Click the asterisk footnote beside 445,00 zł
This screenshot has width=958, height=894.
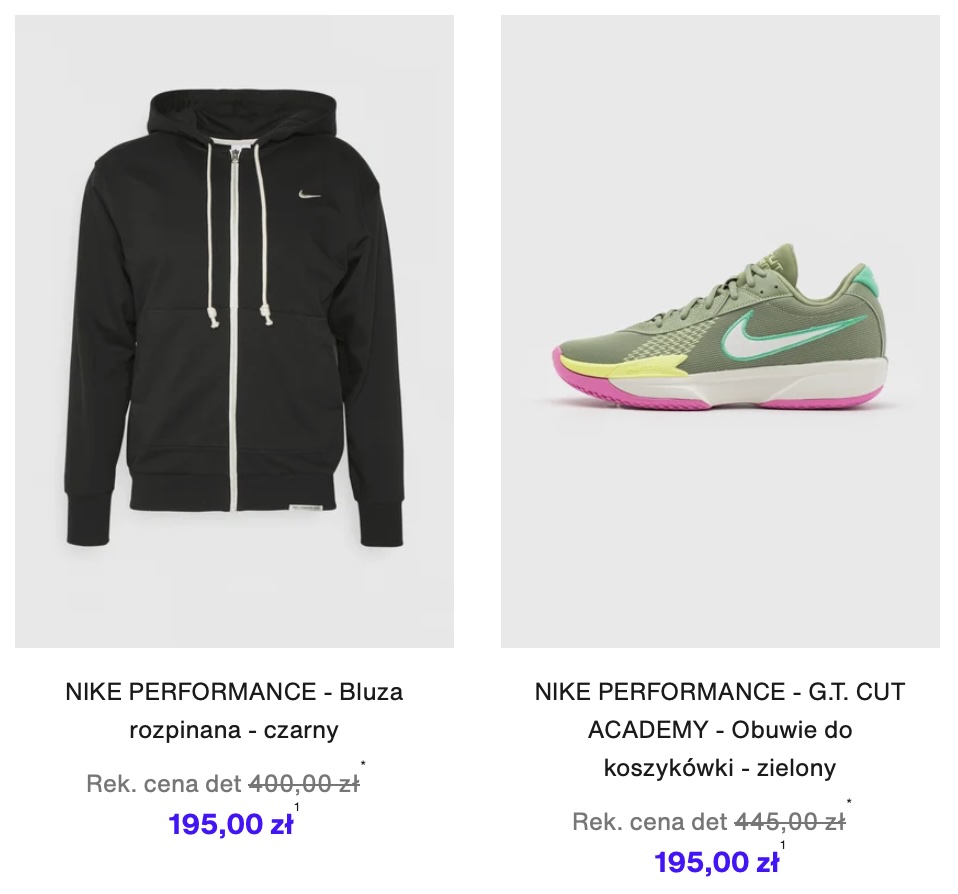click(849, 801)
